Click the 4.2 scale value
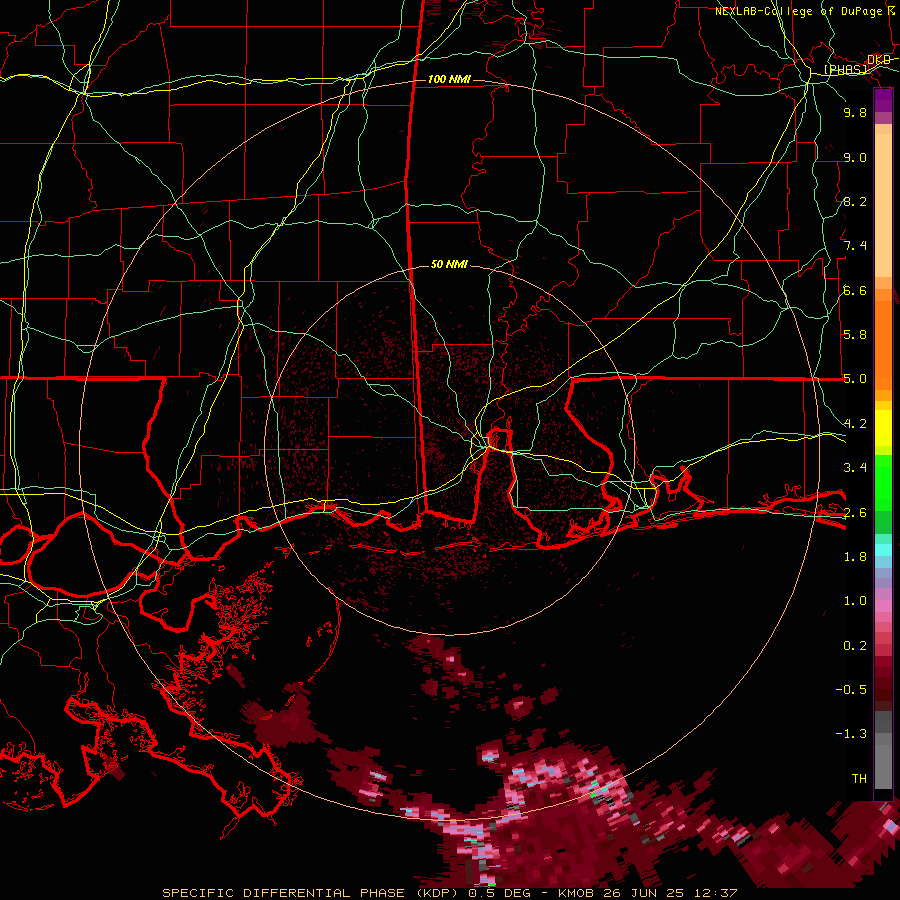The image size is (900, 900). 855,424
